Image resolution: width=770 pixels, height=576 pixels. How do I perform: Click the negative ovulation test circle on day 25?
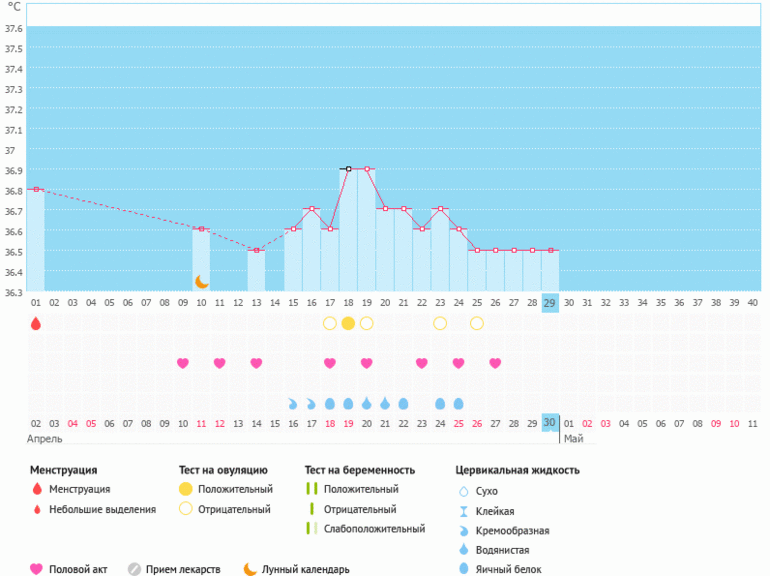coord(477,323)
